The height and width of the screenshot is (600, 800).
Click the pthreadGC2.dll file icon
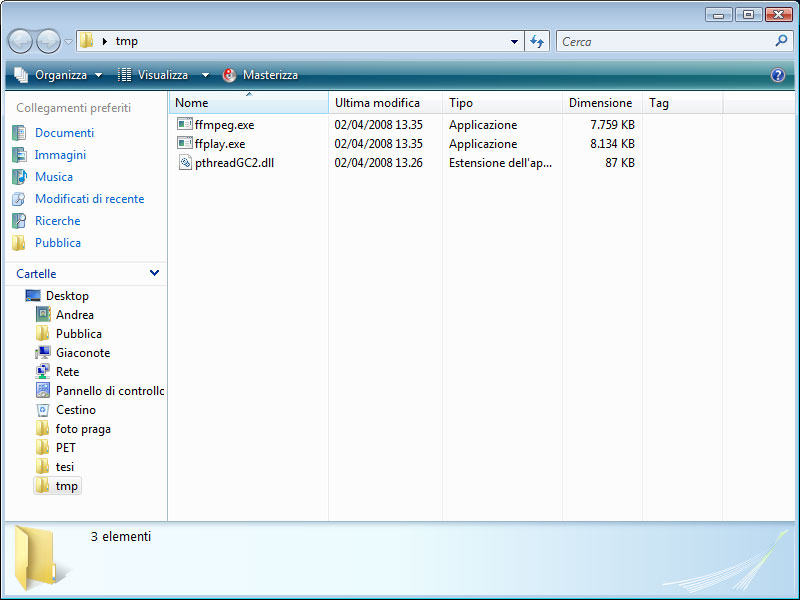point(185,162)
